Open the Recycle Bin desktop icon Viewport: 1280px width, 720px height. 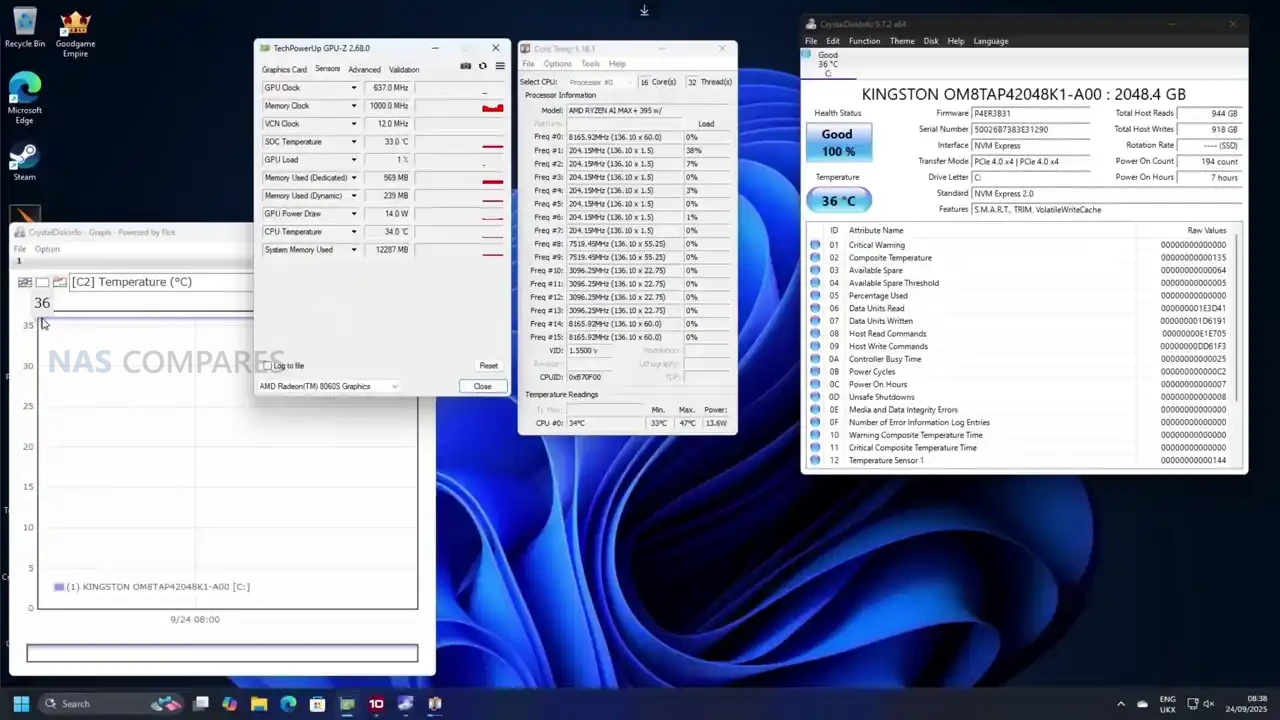[x=24, y=24]
